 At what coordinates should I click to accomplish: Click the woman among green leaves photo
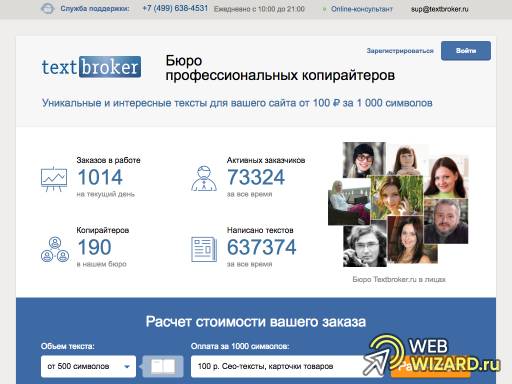(397, 198)
